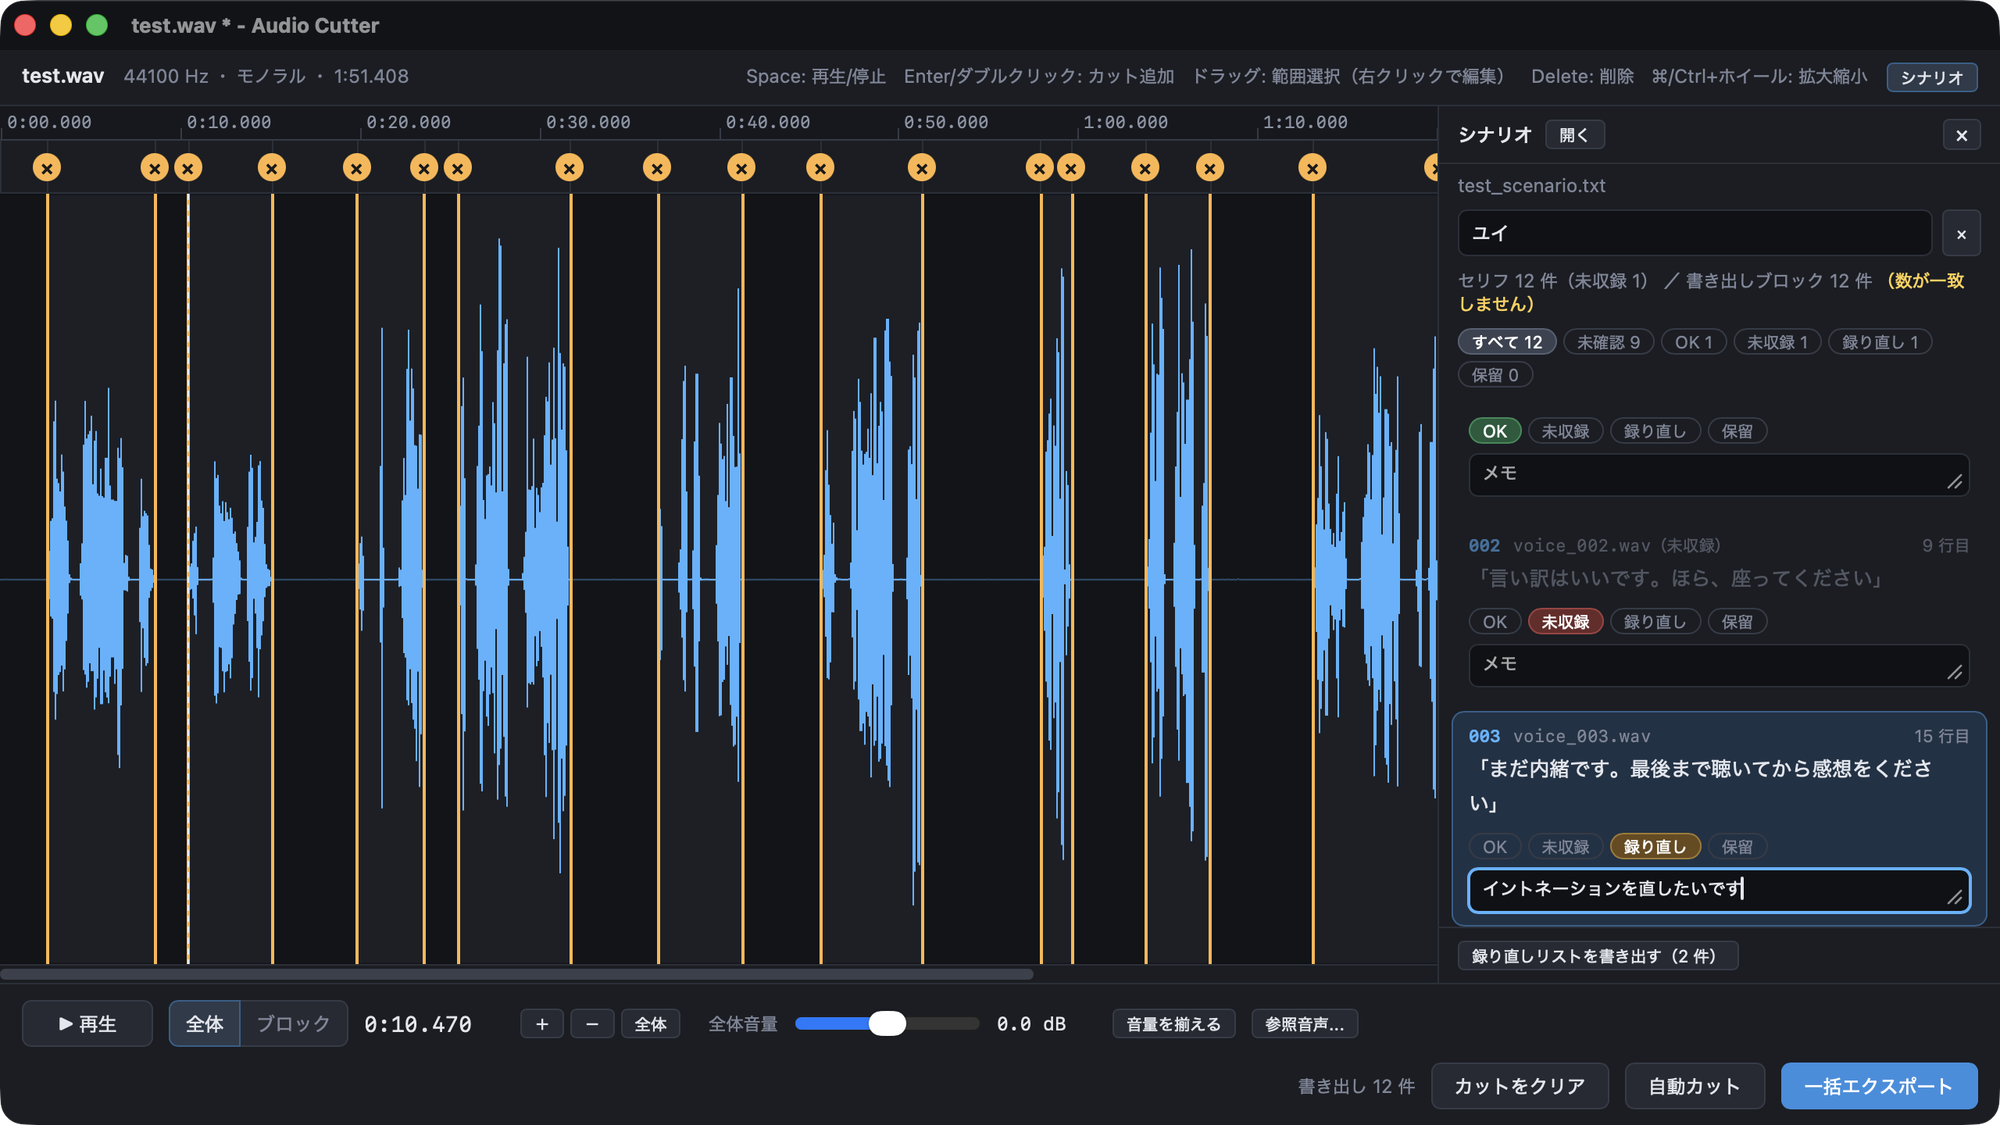Open a scenario file with 開く
Image resolution: width=2000 pixels, height=1125 pixels.
1574,135
